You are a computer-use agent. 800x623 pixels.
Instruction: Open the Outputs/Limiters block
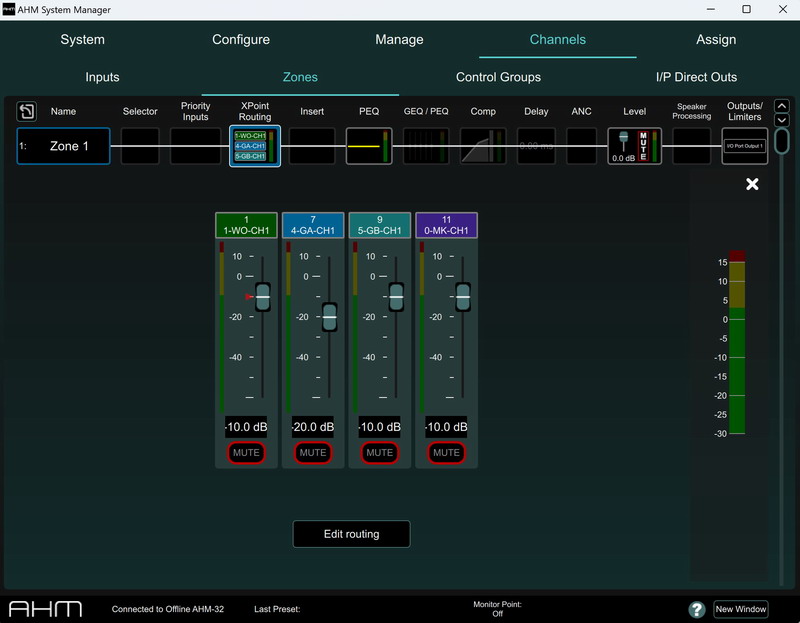[x=744, y=146]
